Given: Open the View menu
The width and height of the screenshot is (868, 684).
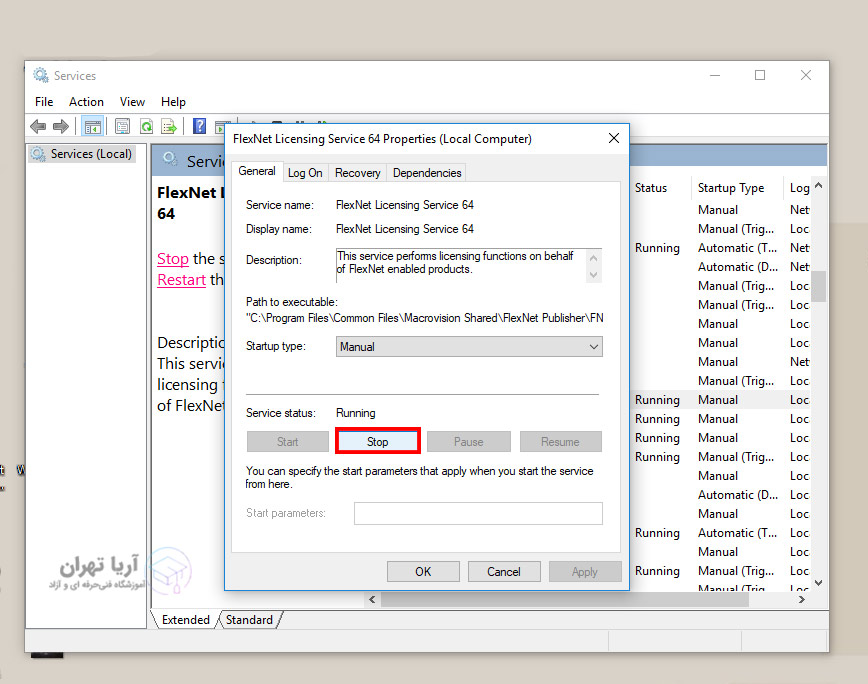Looking at the screenshot, I should (132, 102).
